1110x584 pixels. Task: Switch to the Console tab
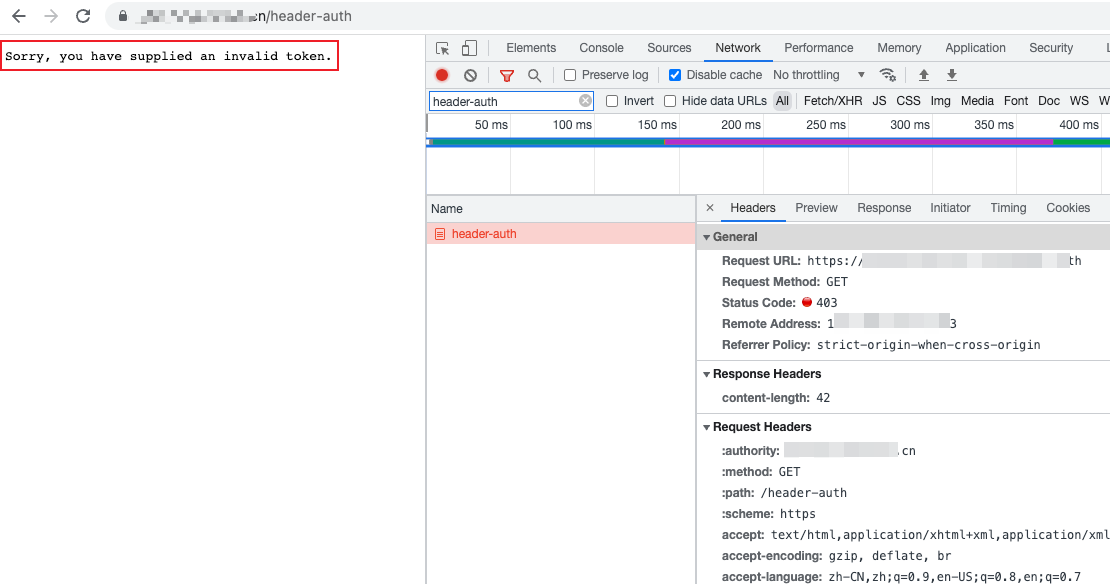[601, 48]
